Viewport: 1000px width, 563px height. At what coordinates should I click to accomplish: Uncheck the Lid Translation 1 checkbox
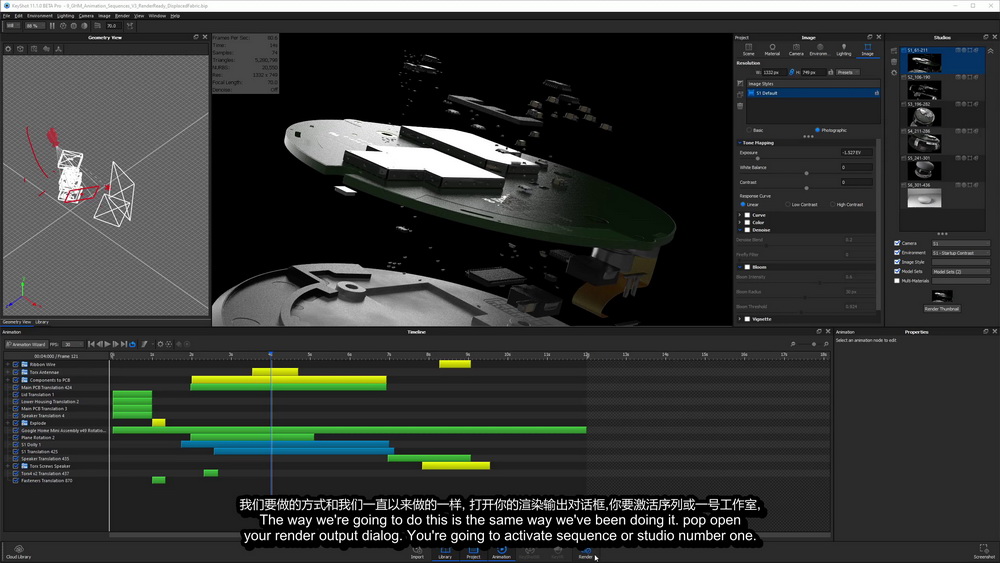[16, 395]
